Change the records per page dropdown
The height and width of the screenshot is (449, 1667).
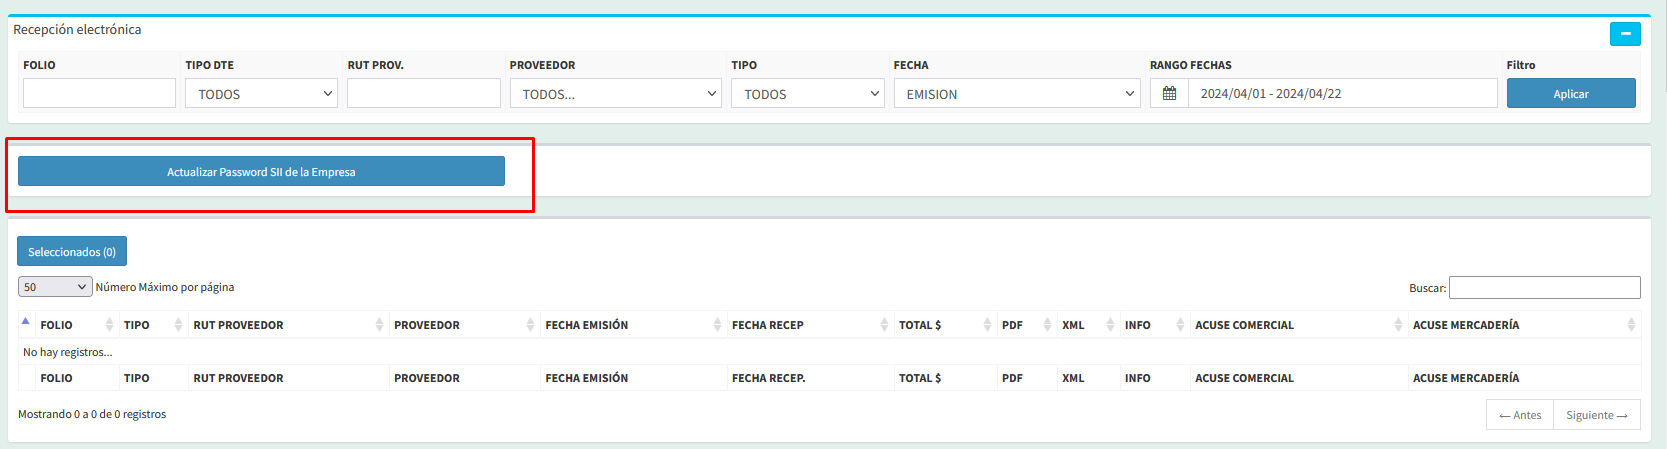pos(55,287)
